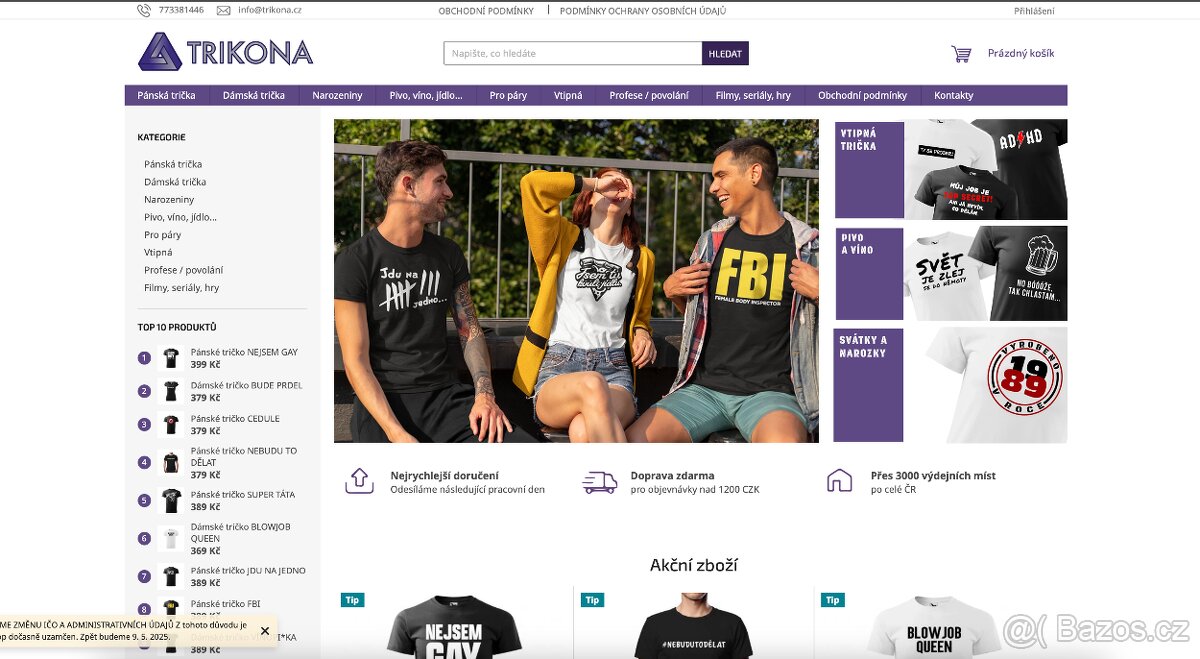The image size is (1200, 659).
Task: Click the Trikona triangle logo
Action: pos(160,52)
